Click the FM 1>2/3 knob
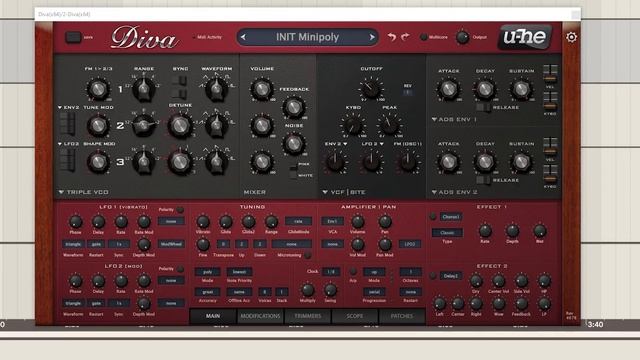Image resolution: width=640 pixels, height=360 pixels. point(98,89)
